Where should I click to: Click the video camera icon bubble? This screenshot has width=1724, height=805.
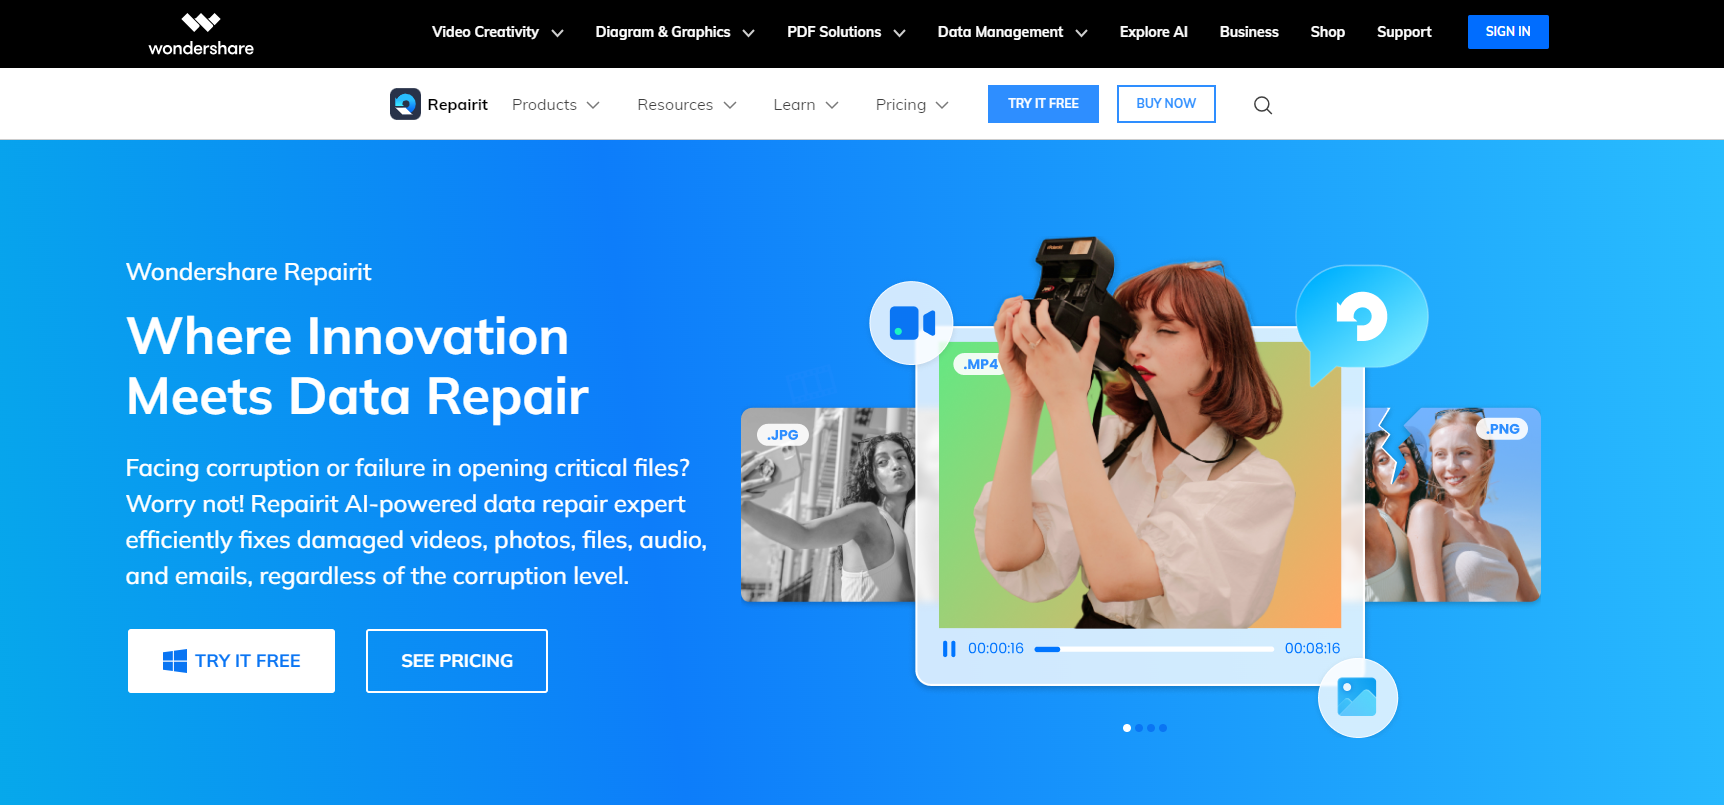(911, 323)
